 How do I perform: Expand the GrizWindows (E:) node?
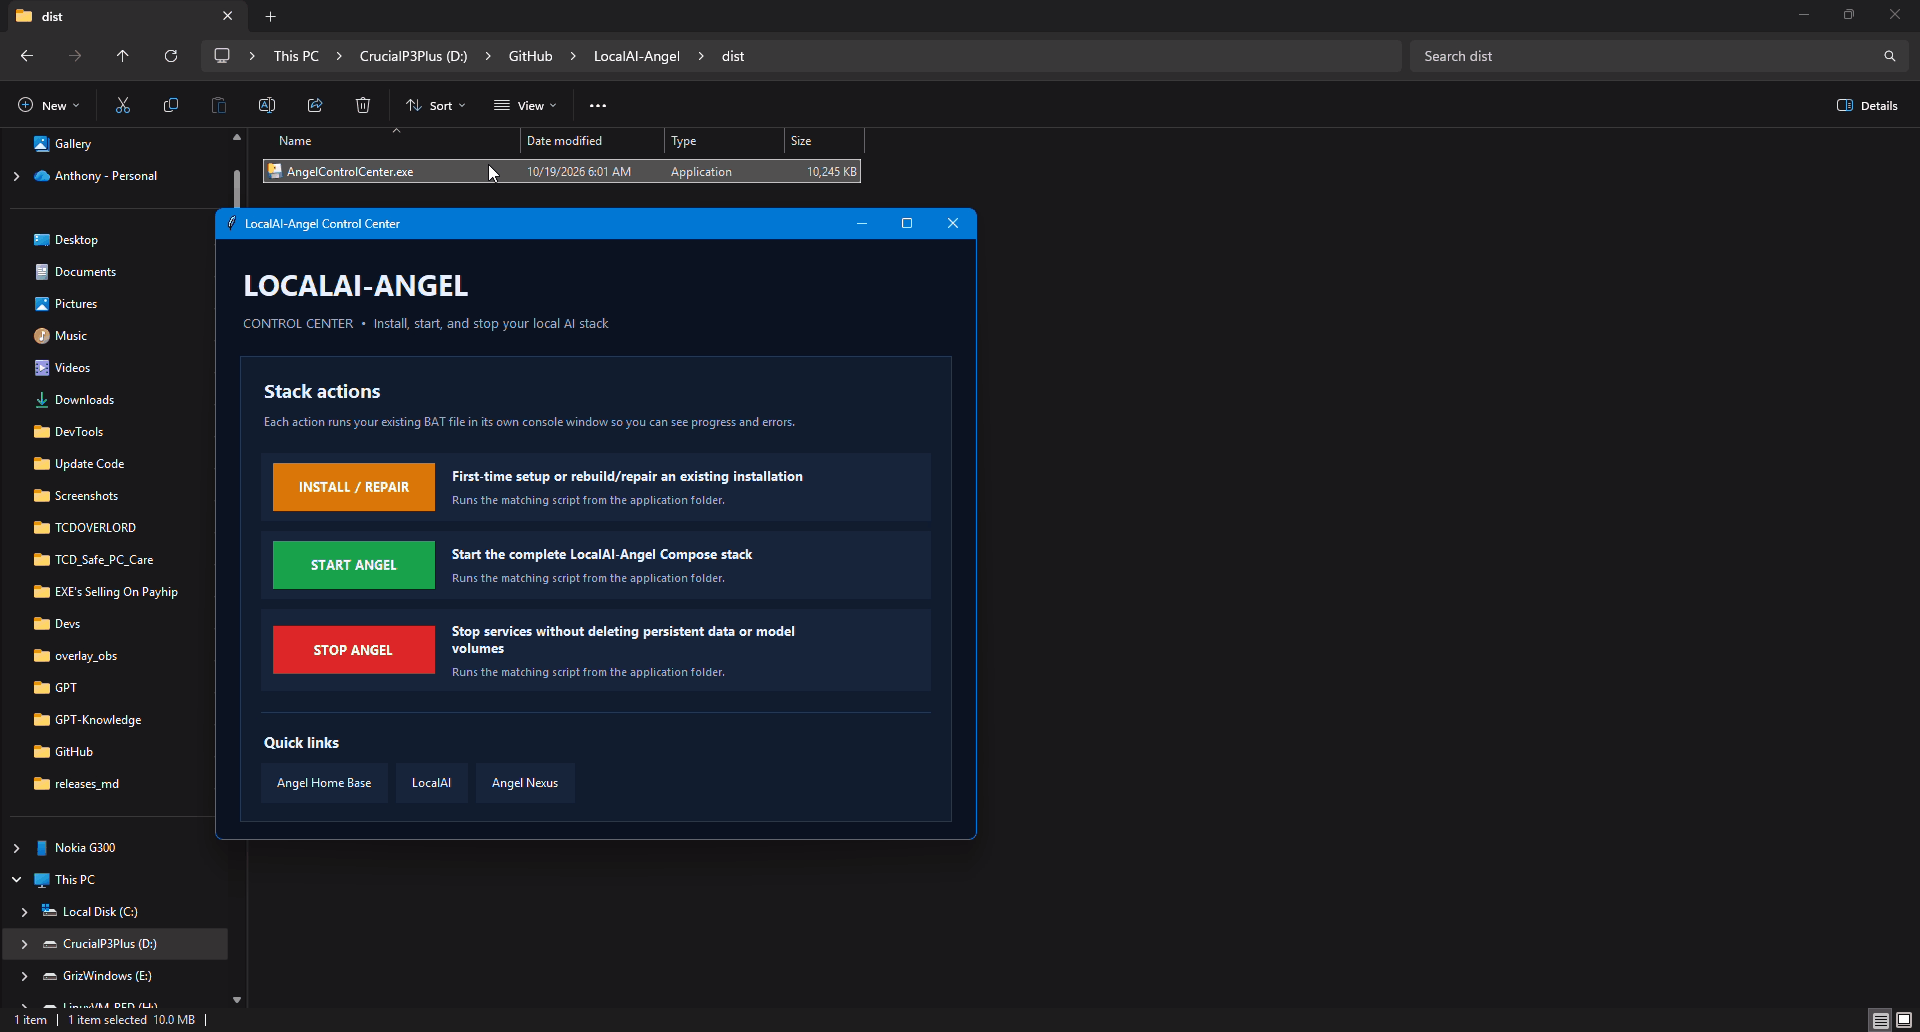coord(24,976)
